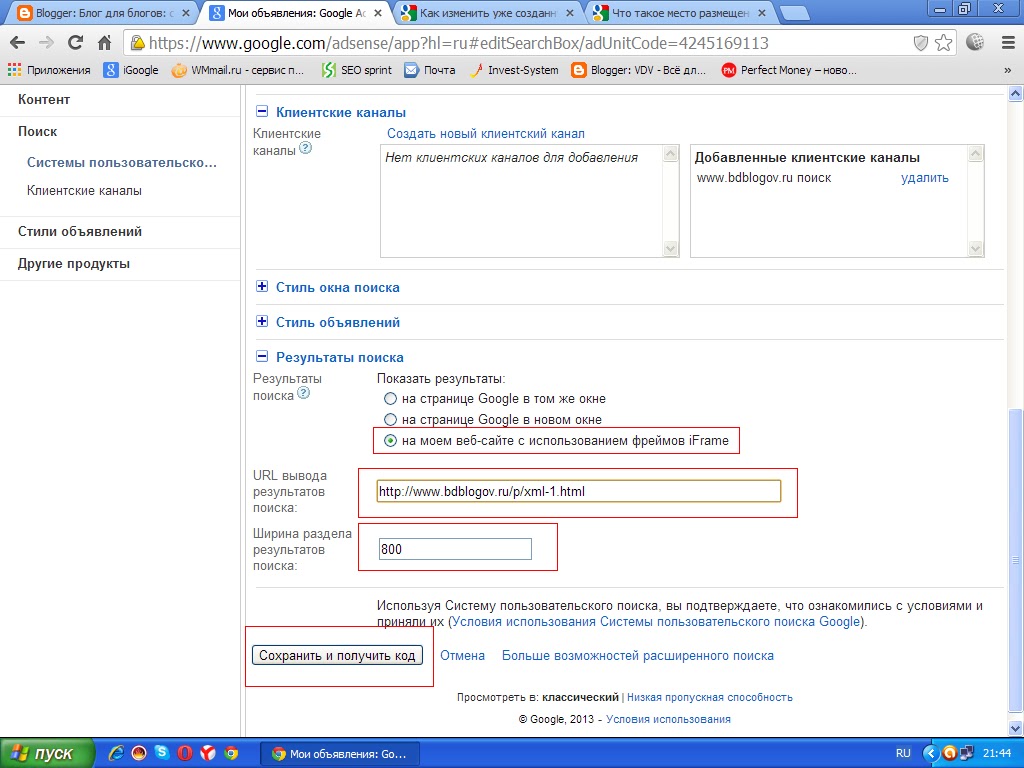
Task: Open iGoogle bookmark
Action: (x=131, y=70)
